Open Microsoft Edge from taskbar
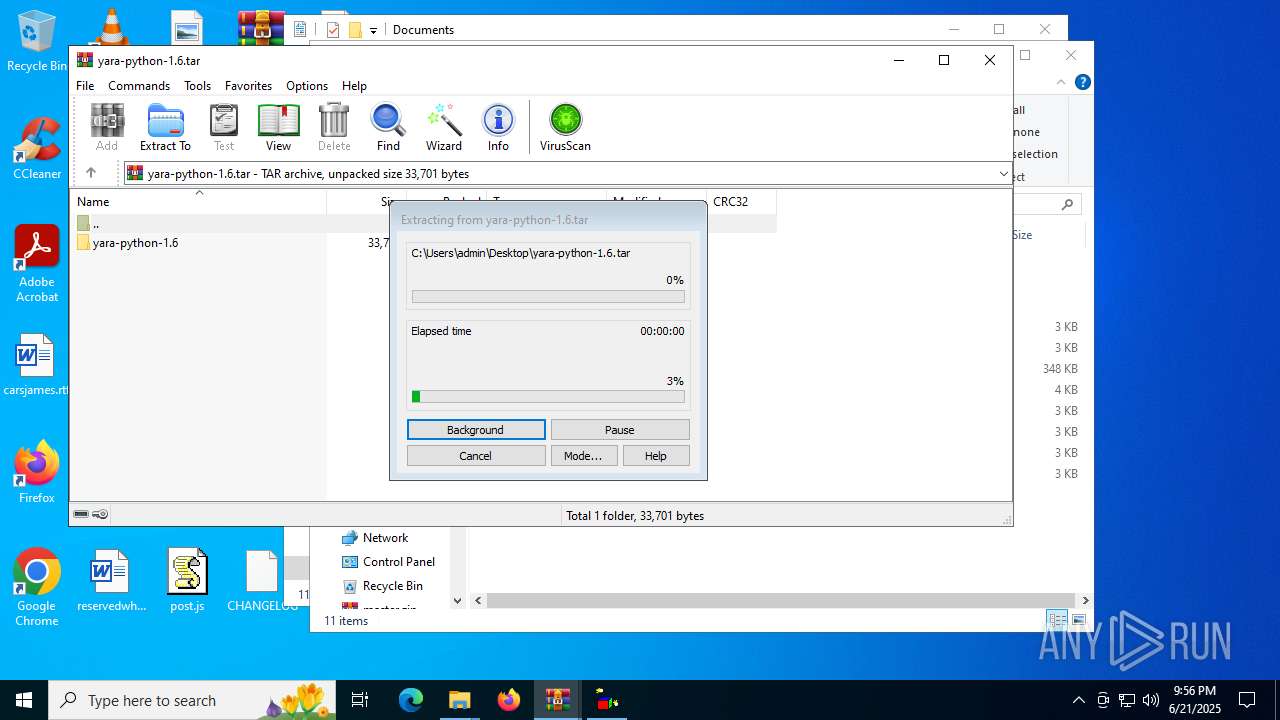Screen dimensions: 1280x720 (411, 700)
